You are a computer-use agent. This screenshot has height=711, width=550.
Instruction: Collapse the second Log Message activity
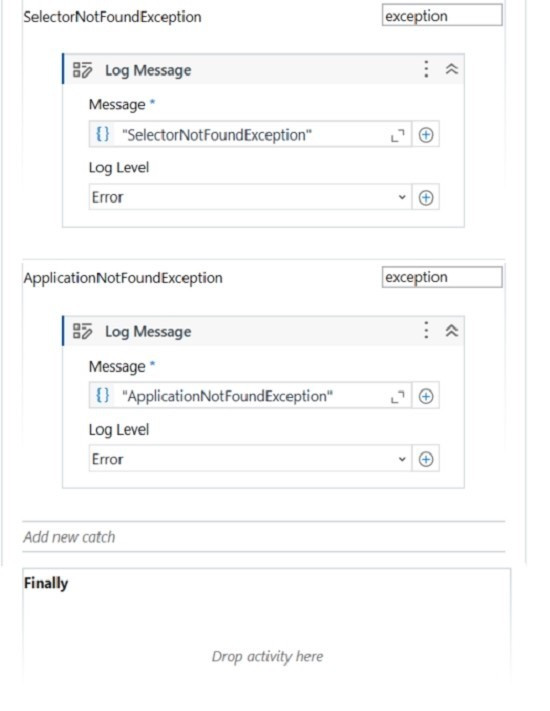click(452, 331)
